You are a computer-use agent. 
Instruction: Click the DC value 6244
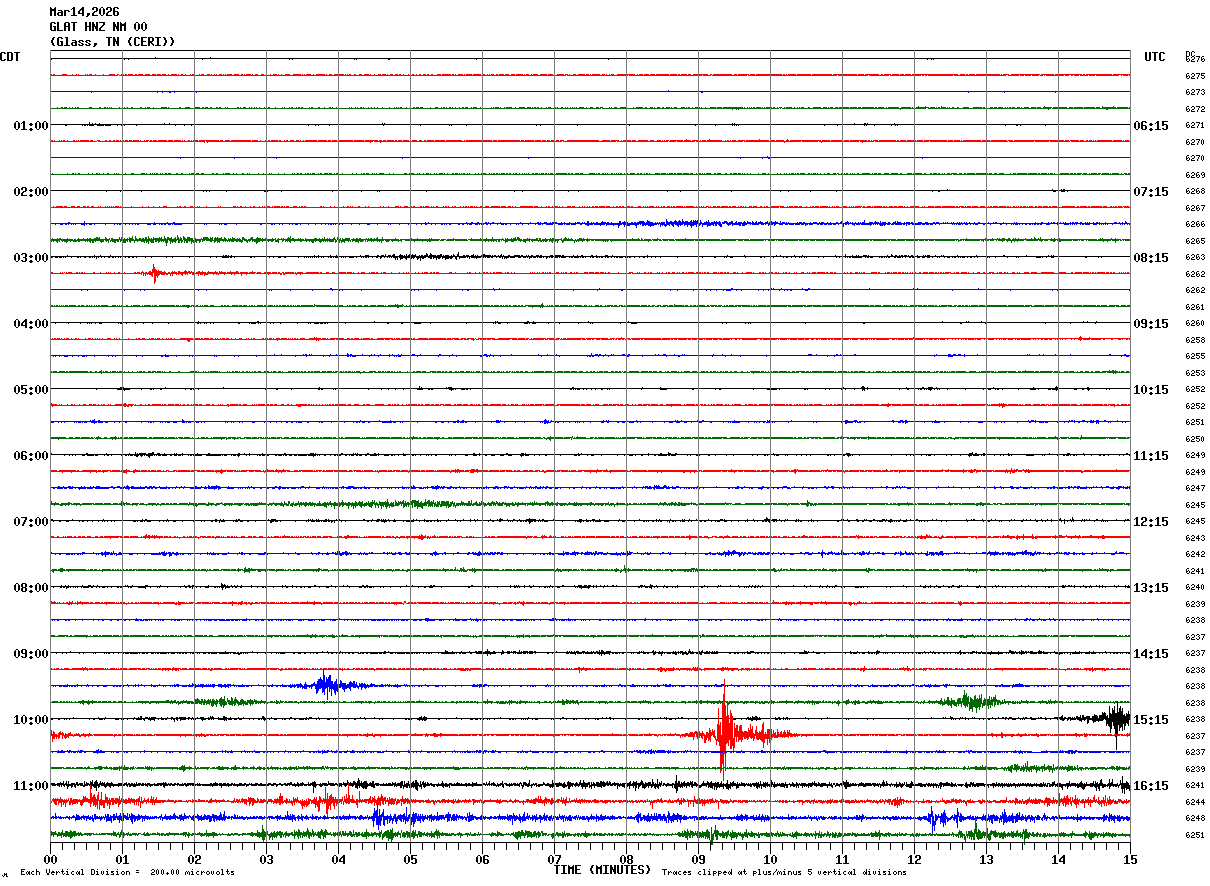pyautogui.click(x=1195, y=802)
